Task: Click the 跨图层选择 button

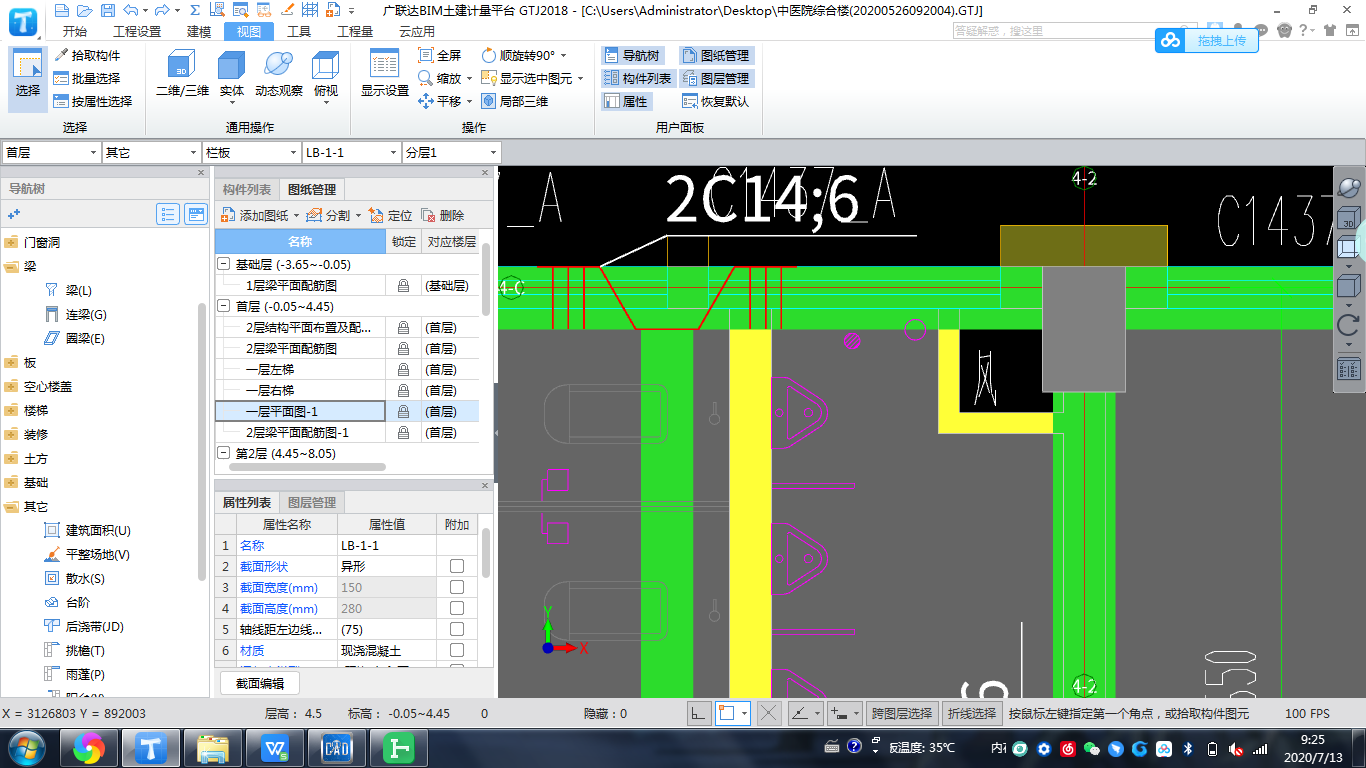Action: tap(902, 713)
